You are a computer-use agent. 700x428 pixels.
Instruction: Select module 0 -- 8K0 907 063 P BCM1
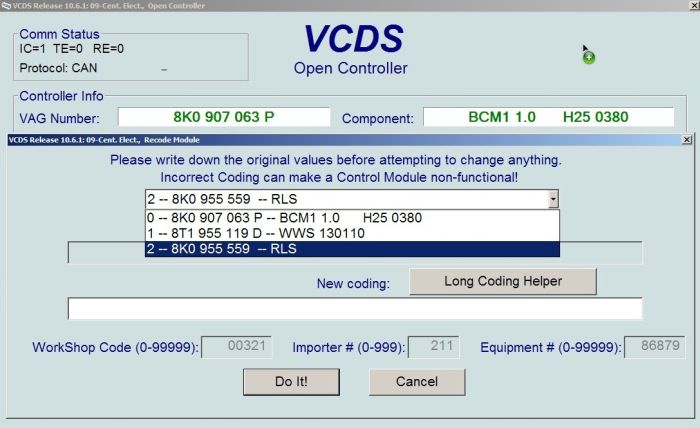(x=352, y=218)
